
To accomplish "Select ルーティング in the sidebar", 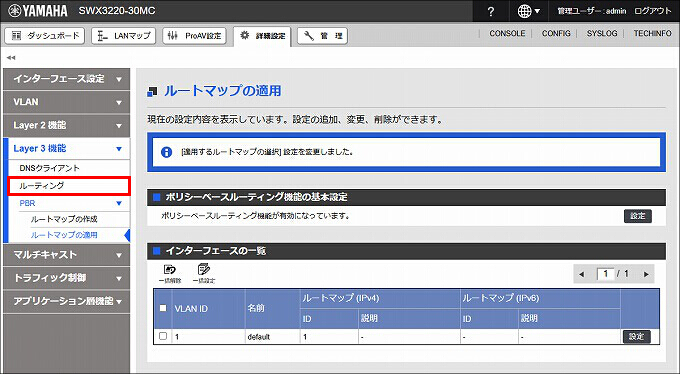I will (69, 186).
